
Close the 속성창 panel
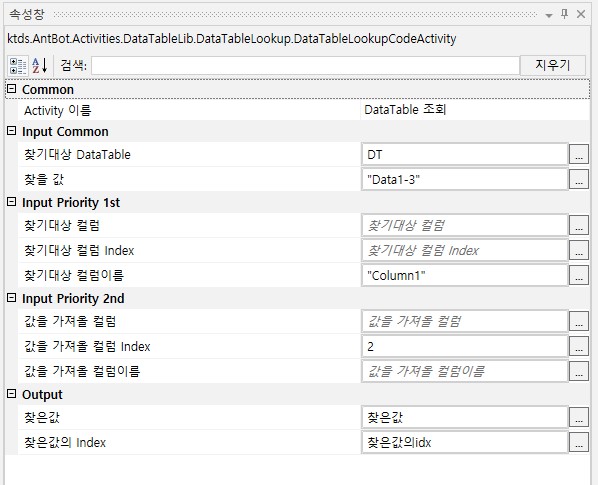click(581, 14)
